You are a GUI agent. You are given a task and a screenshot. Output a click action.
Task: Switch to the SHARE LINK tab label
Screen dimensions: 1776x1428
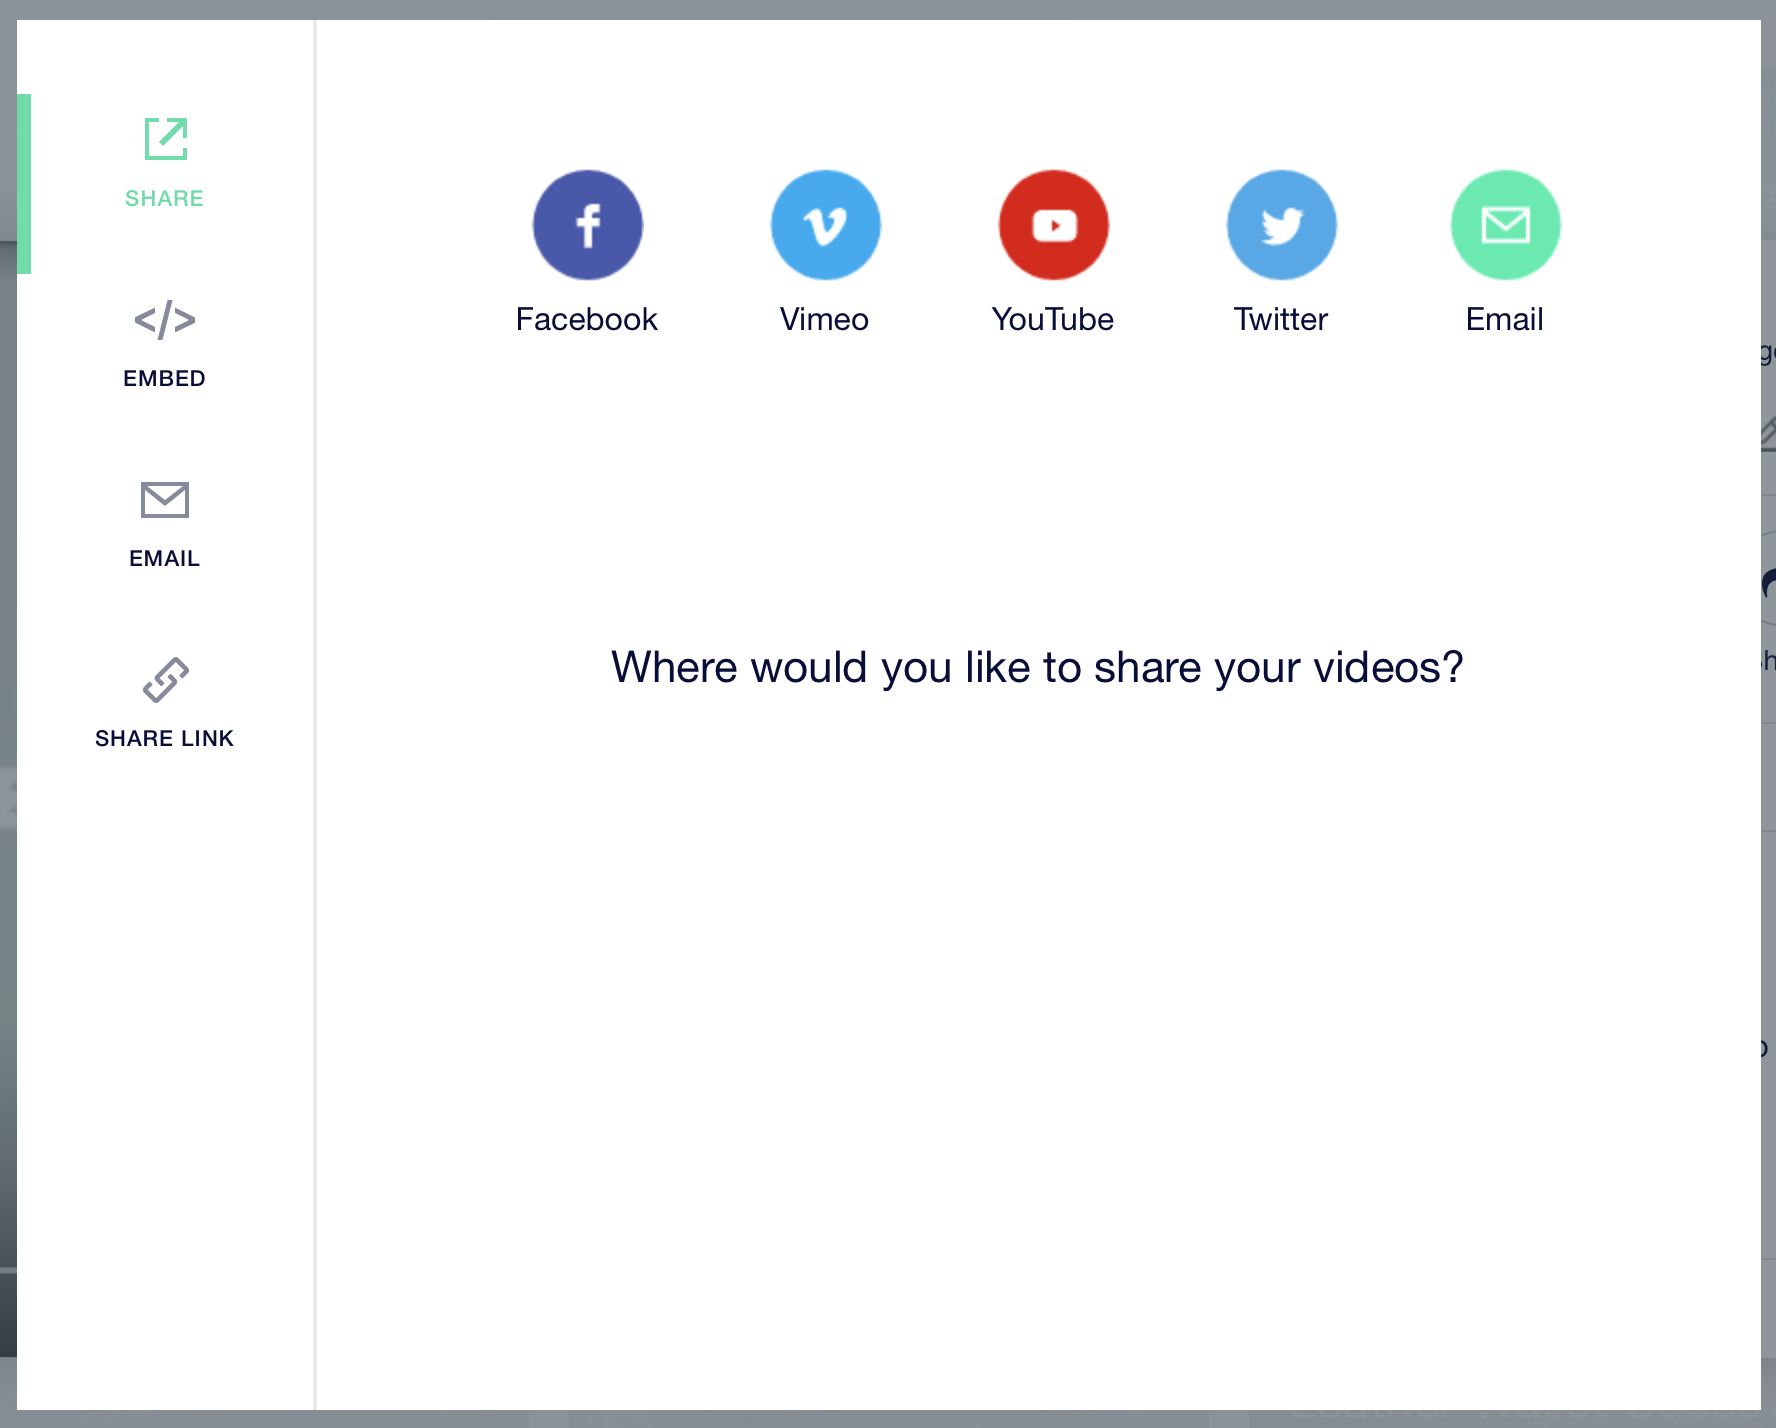pos(164,738)
